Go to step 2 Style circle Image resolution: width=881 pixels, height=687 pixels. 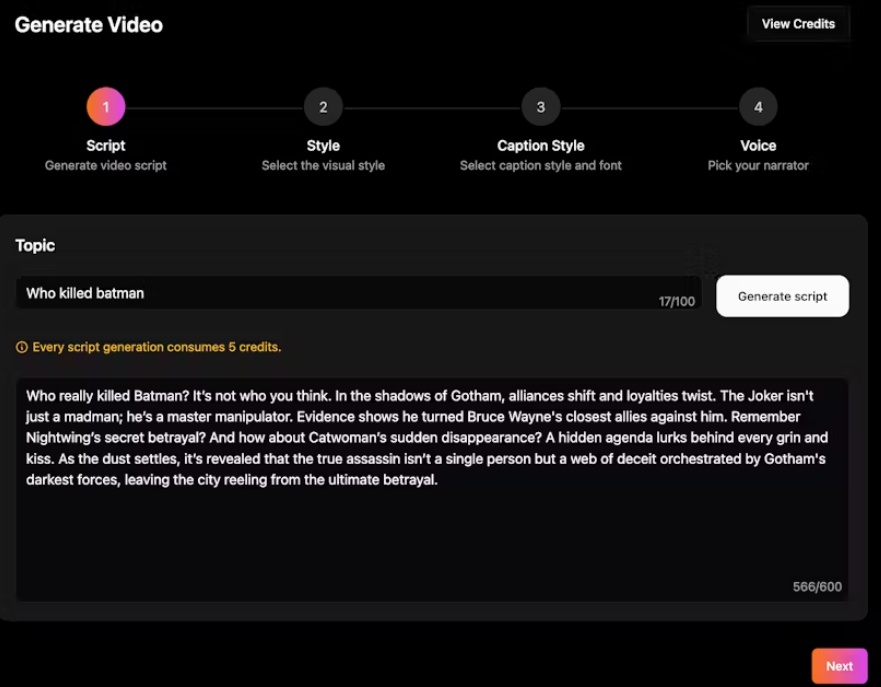pos(323,107)
